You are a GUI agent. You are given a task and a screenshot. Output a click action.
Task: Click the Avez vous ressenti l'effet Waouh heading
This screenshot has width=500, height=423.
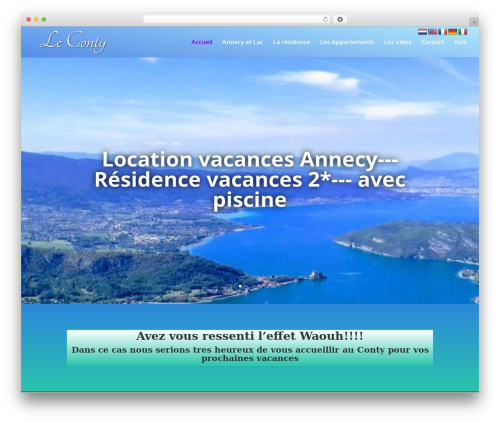click(x=249, y=336)
